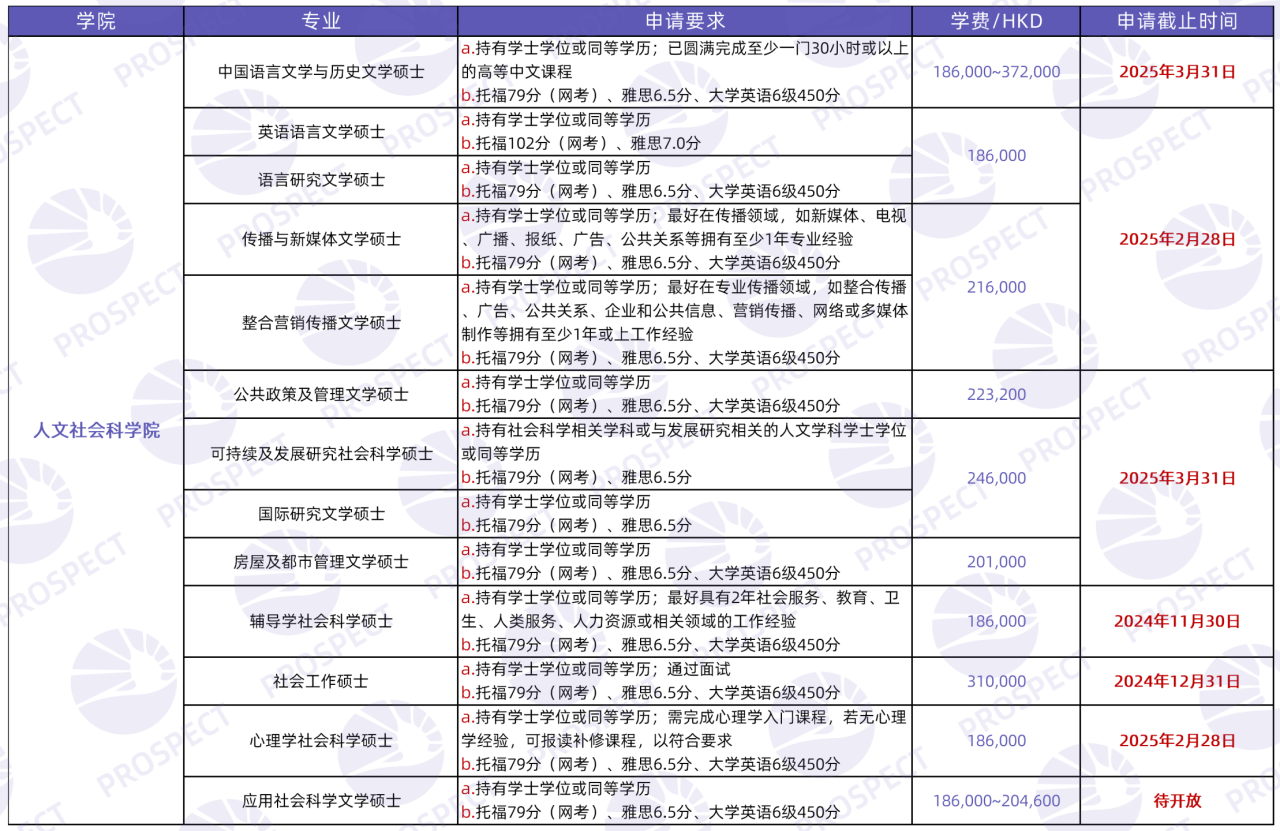The height and width of the screenshot is (831, 1280).
Task: Click the 申请要求 column header
Action: [x=685, y=21]
